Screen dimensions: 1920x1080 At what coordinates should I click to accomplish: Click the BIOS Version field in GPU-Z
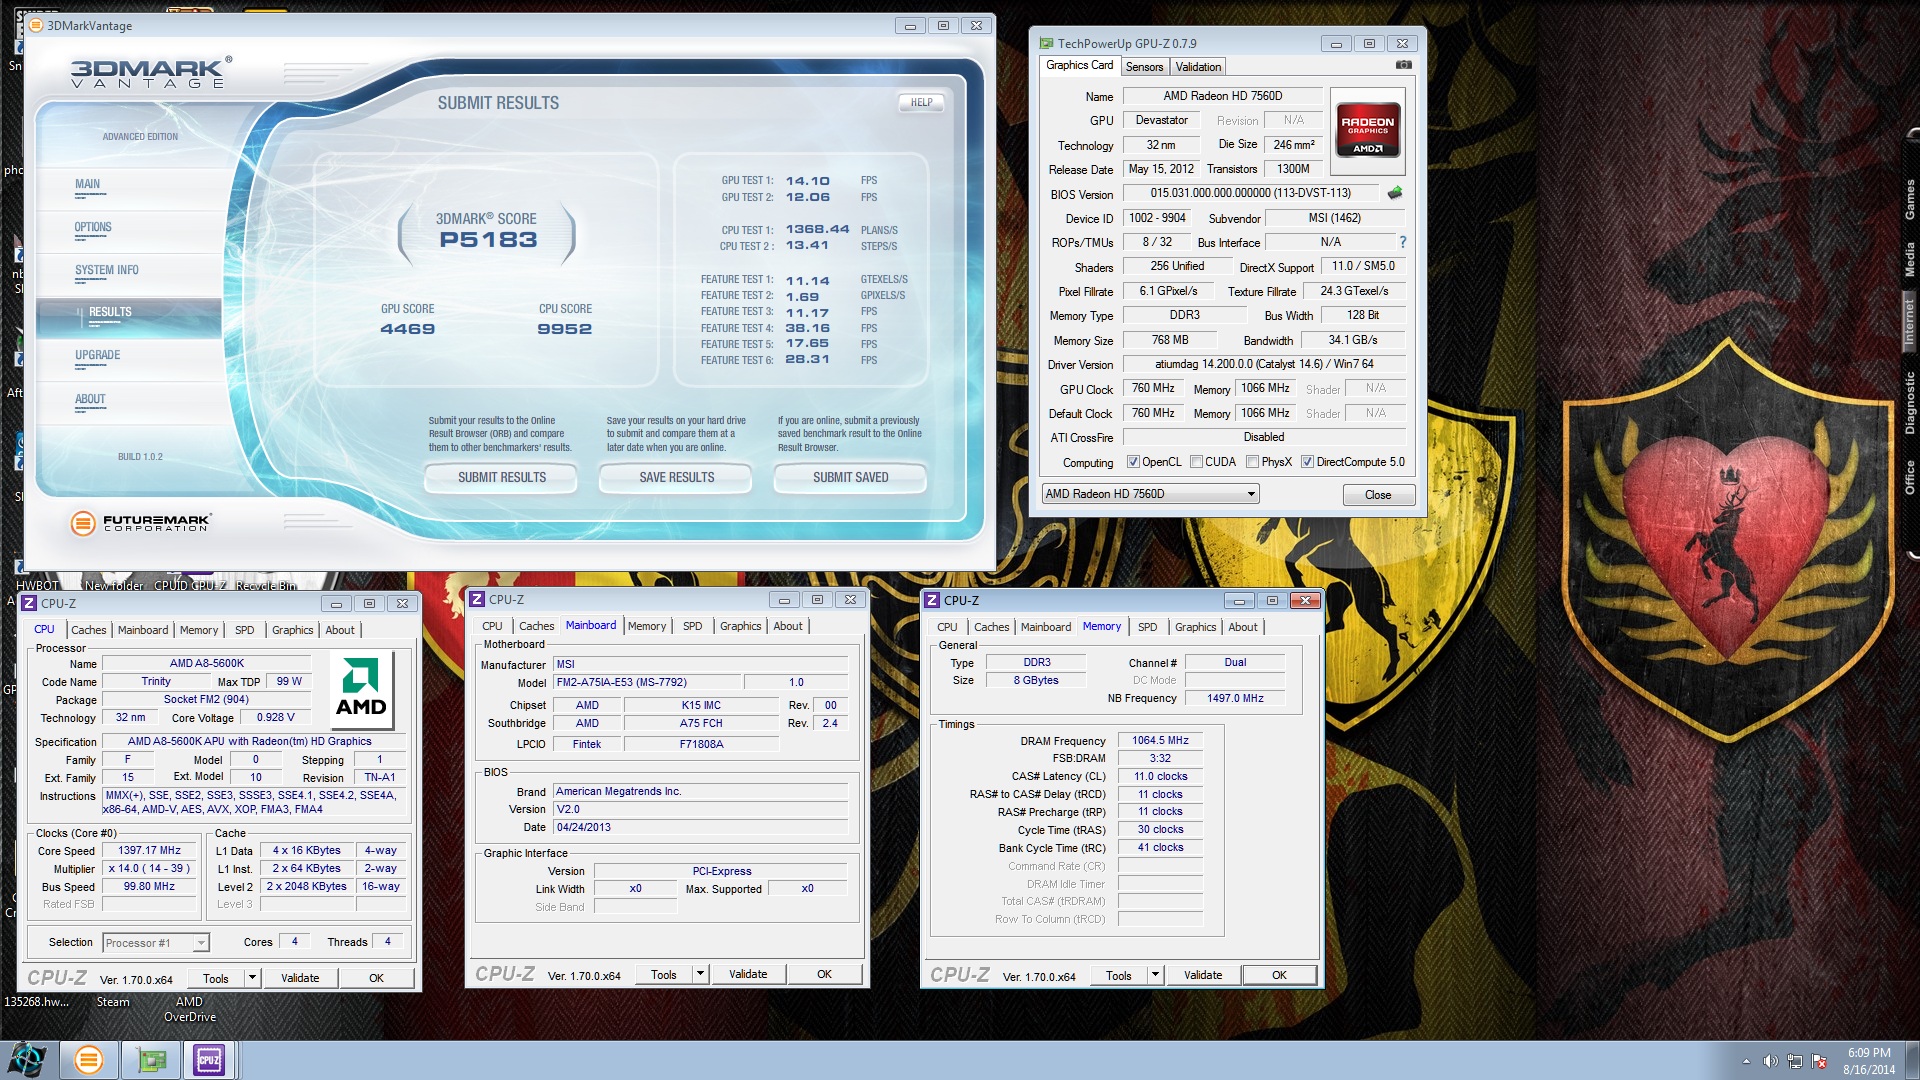(1250, 193)
